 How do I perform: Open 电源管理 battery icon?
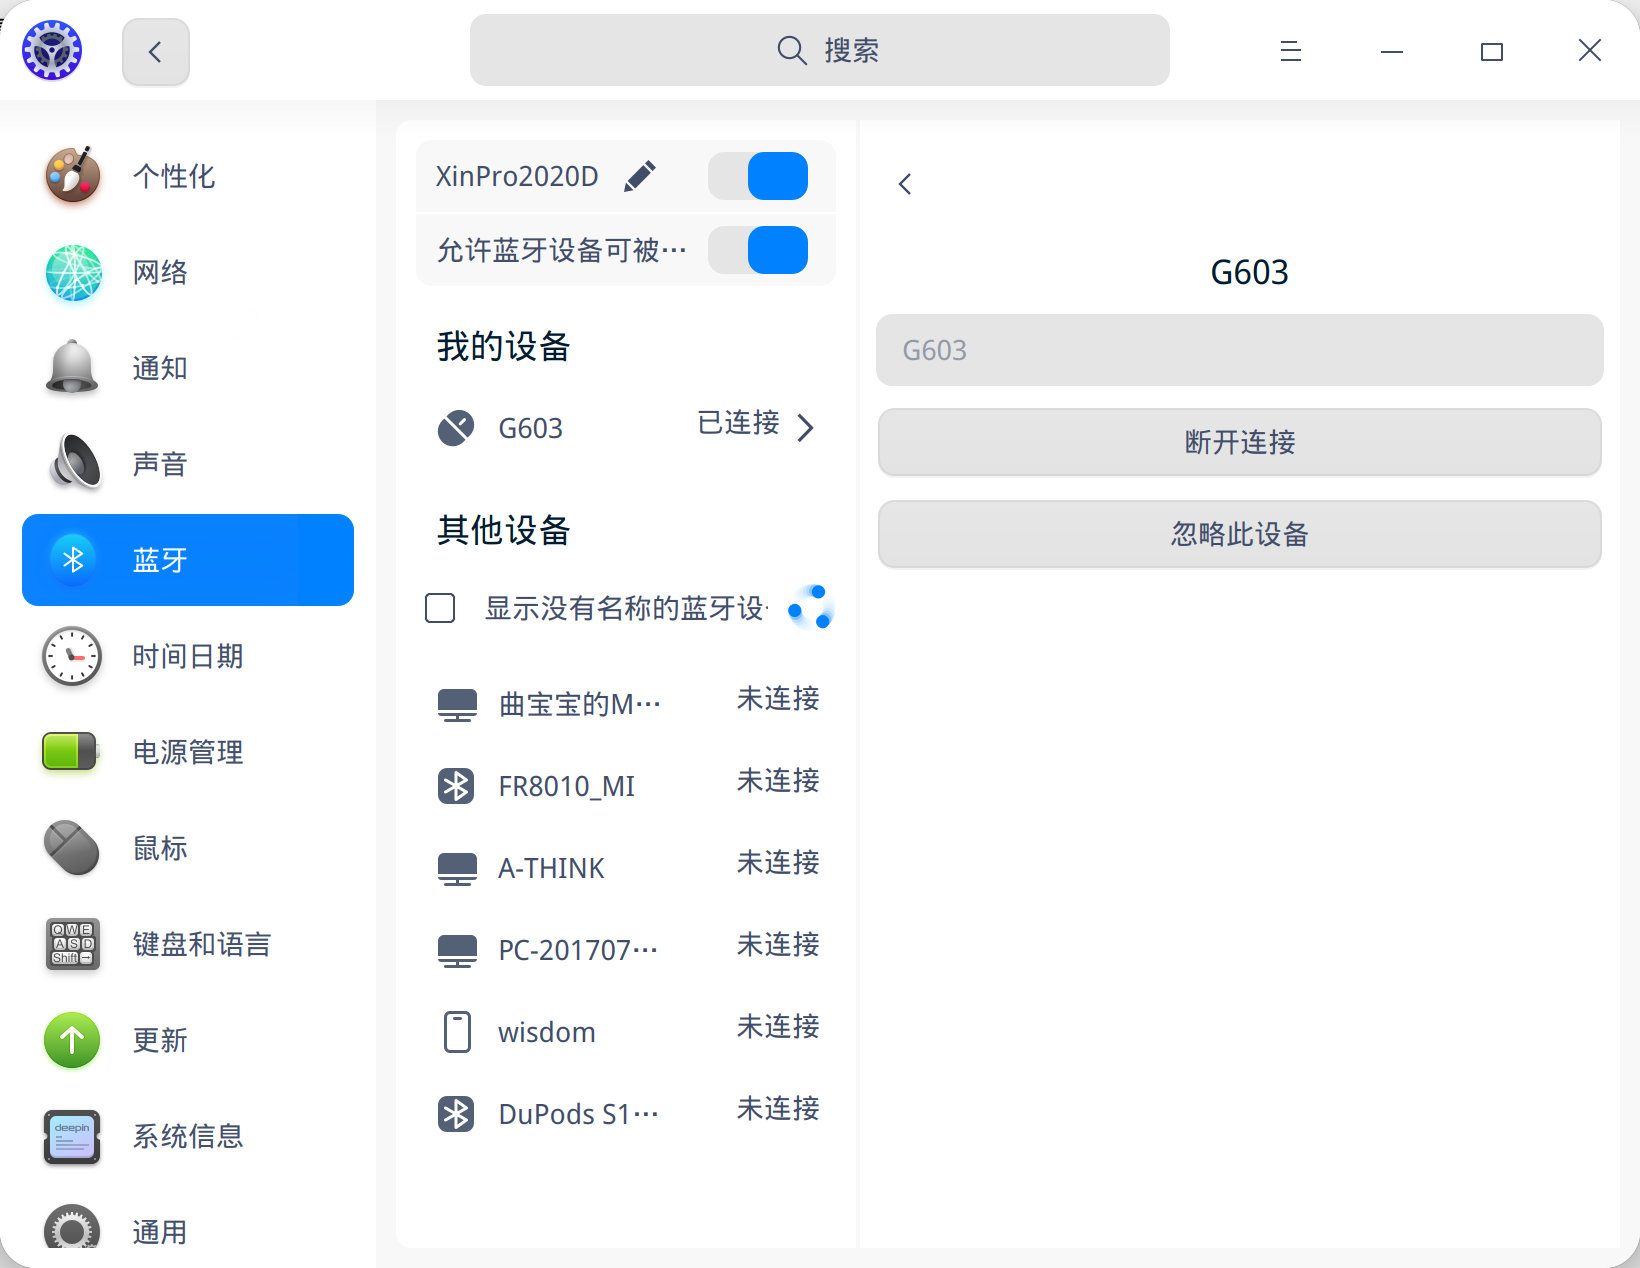pos(71,752)
